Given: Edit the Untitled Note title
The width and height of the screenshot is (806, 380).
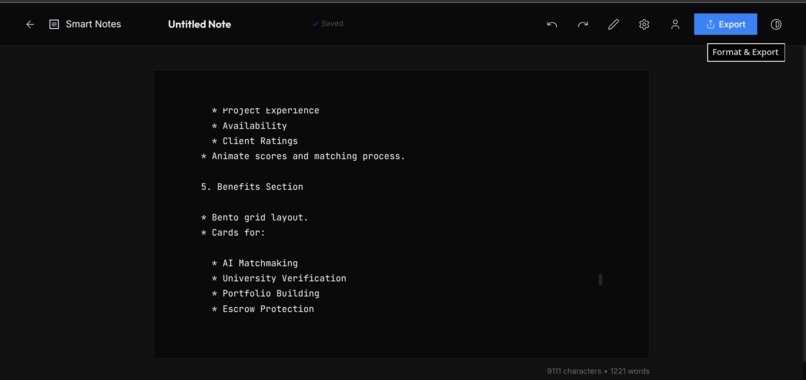Looking at the screenshot, I should point(199,24).
